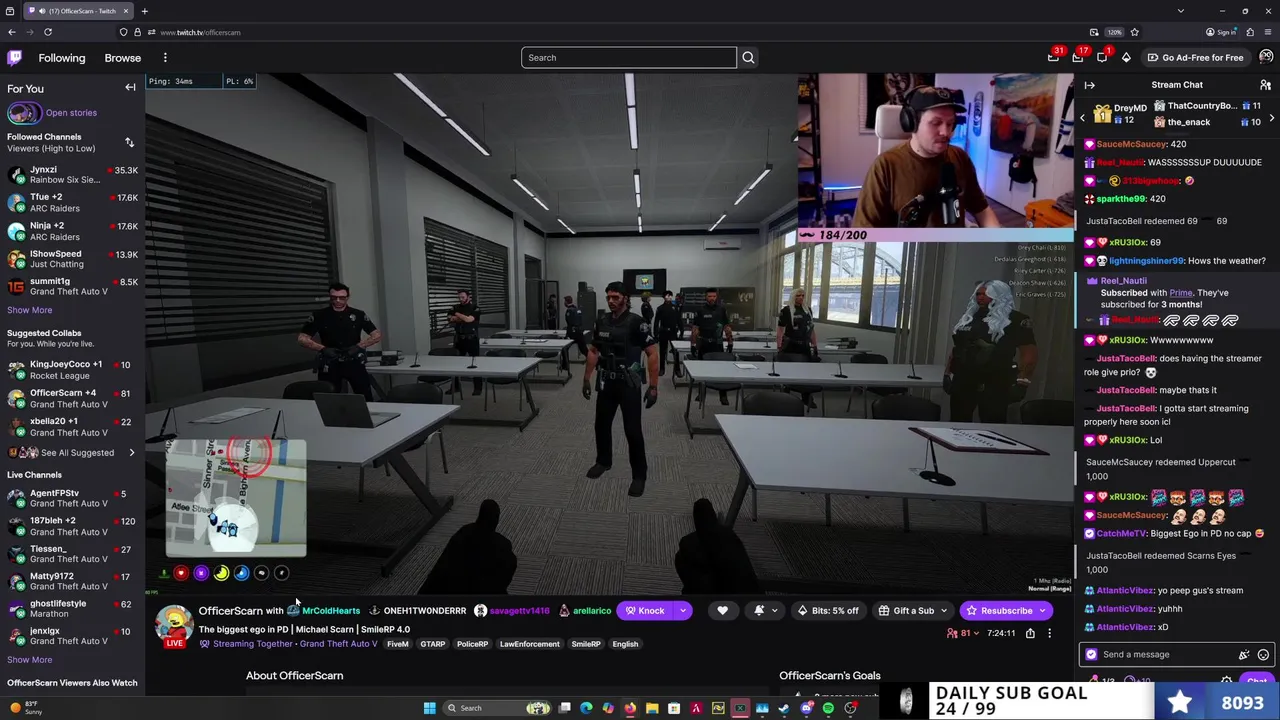Image resolution: width=1280 pixels, height=720 pixels.
Task: Show more followed channels
Action: point(29,310)
